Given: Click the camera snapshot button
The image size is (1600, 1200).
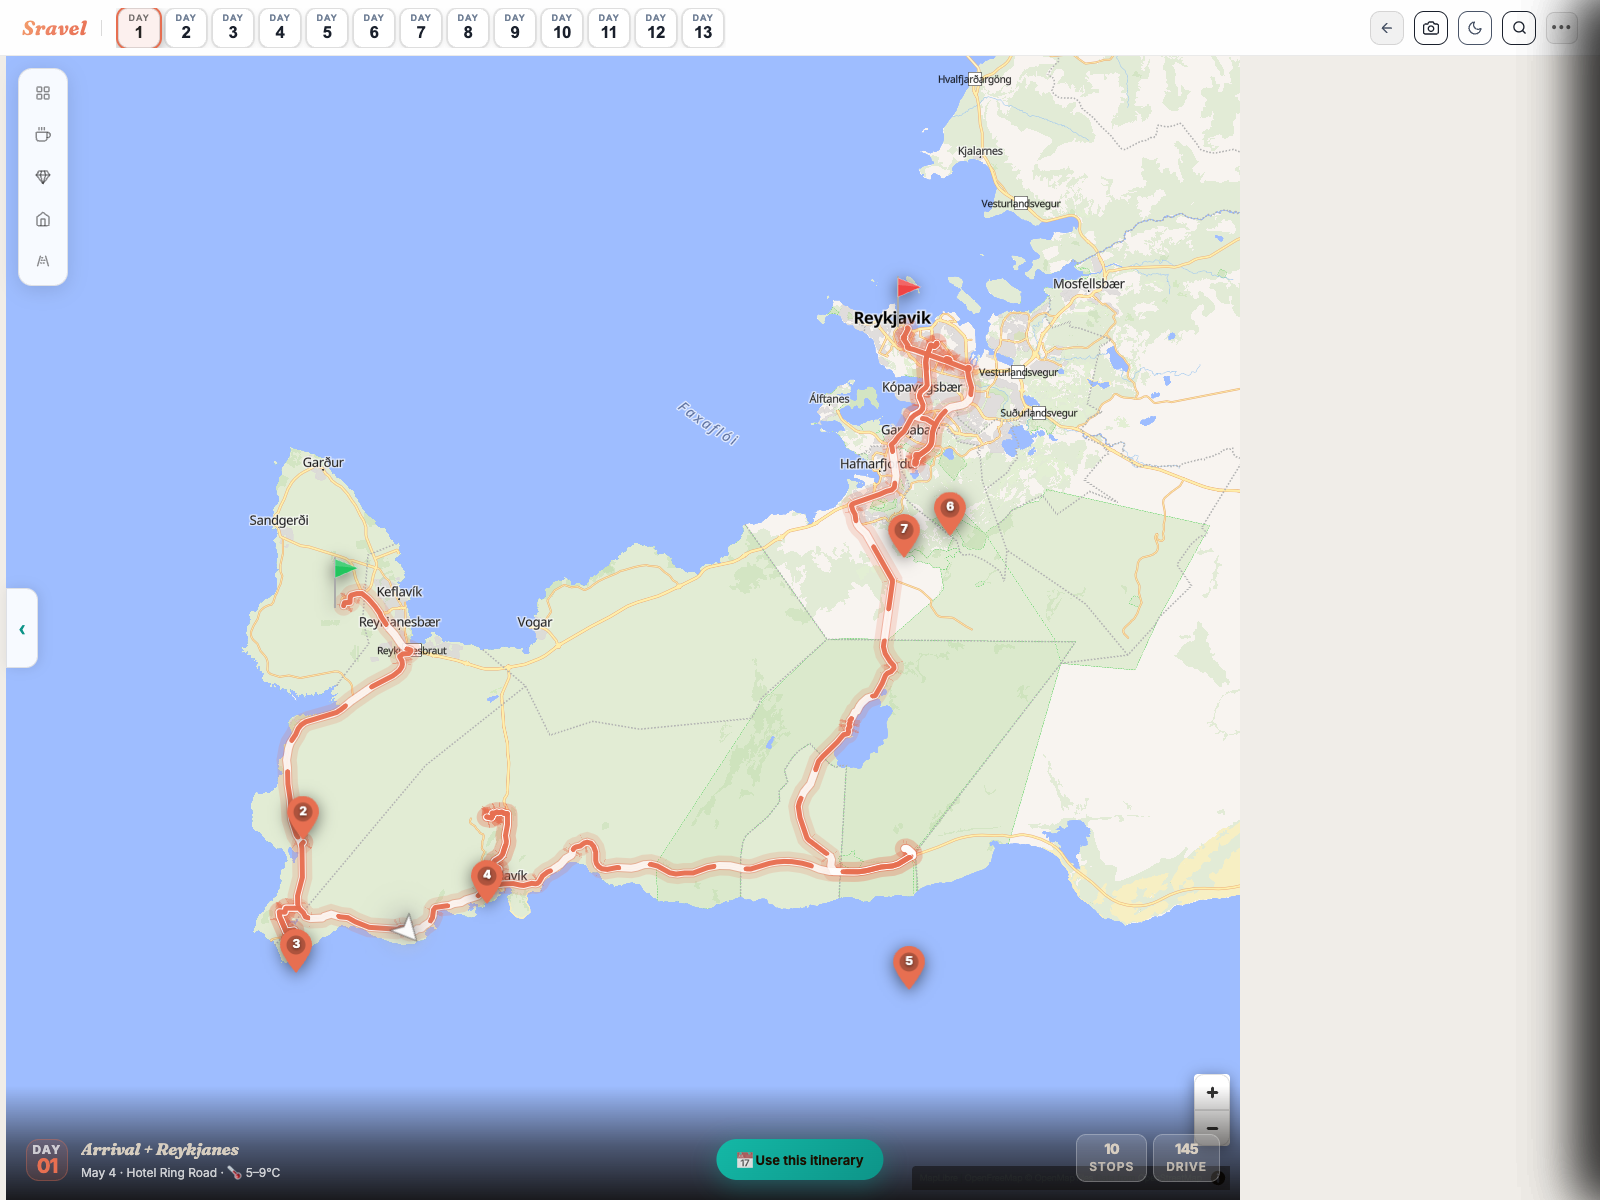Looking at the screenshot, I should click(x=1431, y=28).
